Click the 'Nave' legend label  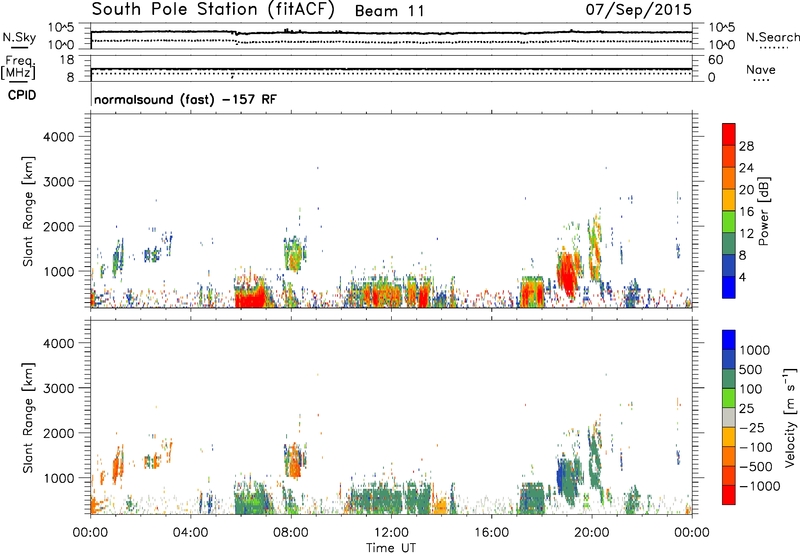click(761, 69)
